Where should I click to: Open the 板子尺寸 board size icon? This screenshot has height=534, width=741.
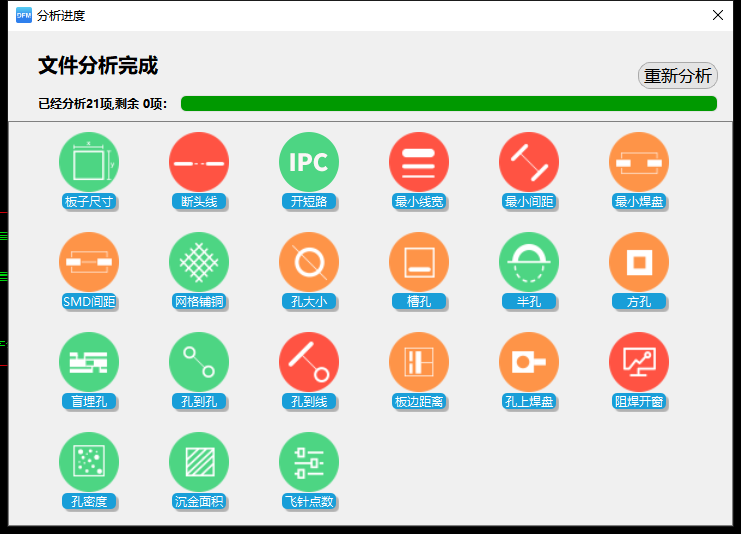[x=89, y=162]
